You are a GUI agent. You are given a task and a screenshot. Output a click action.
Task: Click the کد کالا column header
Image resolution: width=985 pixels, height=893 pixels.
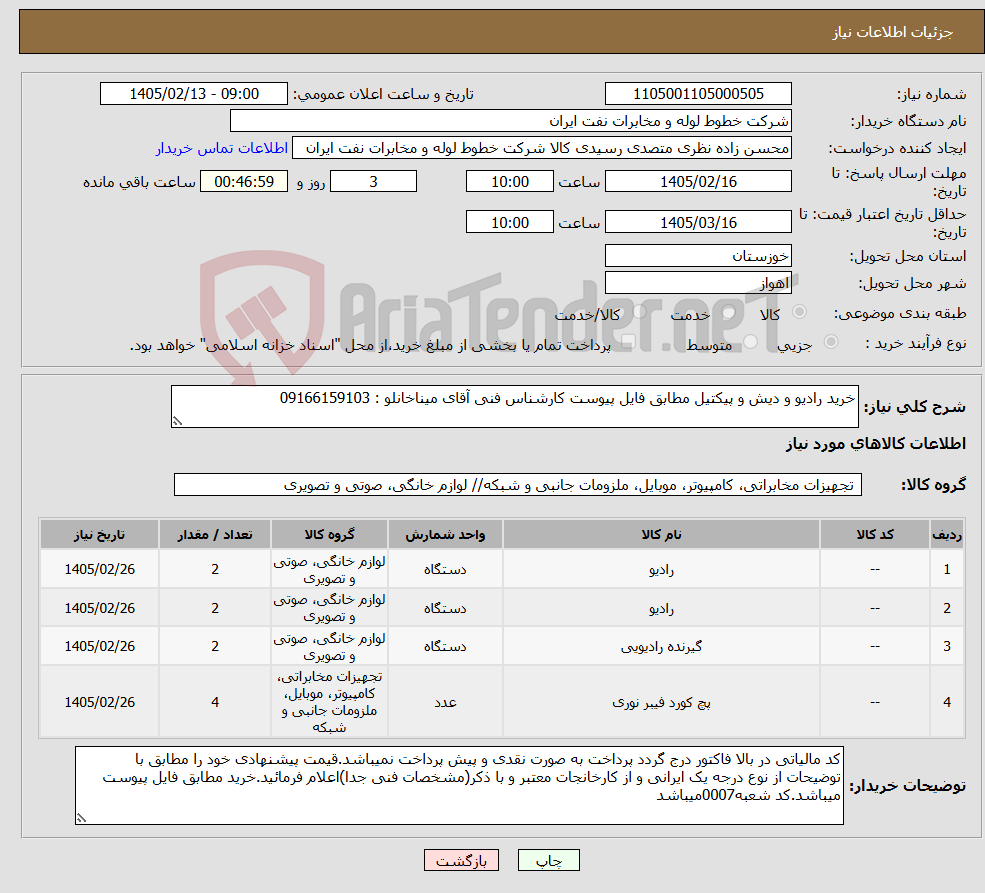(875, 534)
